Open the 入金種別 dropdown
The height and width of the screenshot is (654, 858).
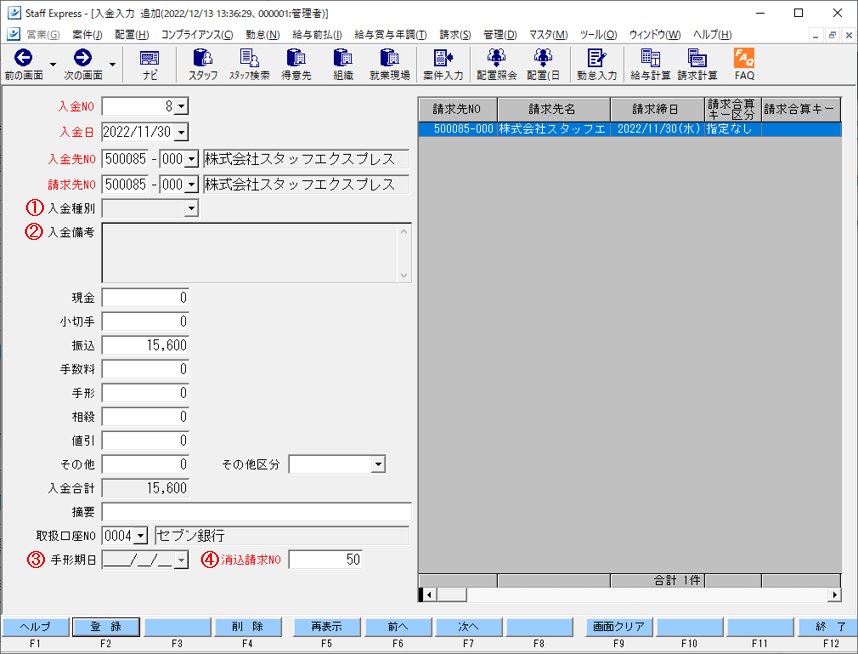pyautogui.click(x=191, y=209)
